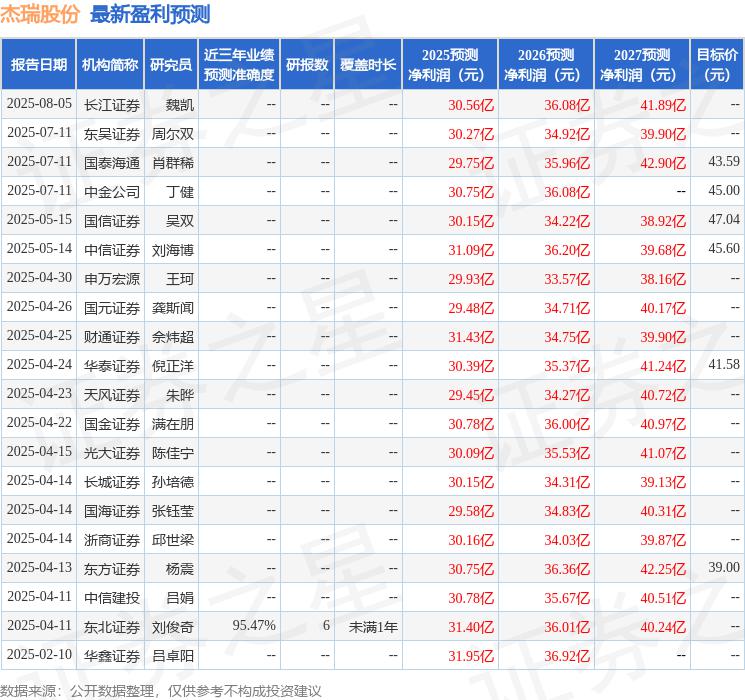The width and height of the screenshot is (745, 700).
Task: Select the 国元证券 institution cell
Action: (x=112, y=308)
